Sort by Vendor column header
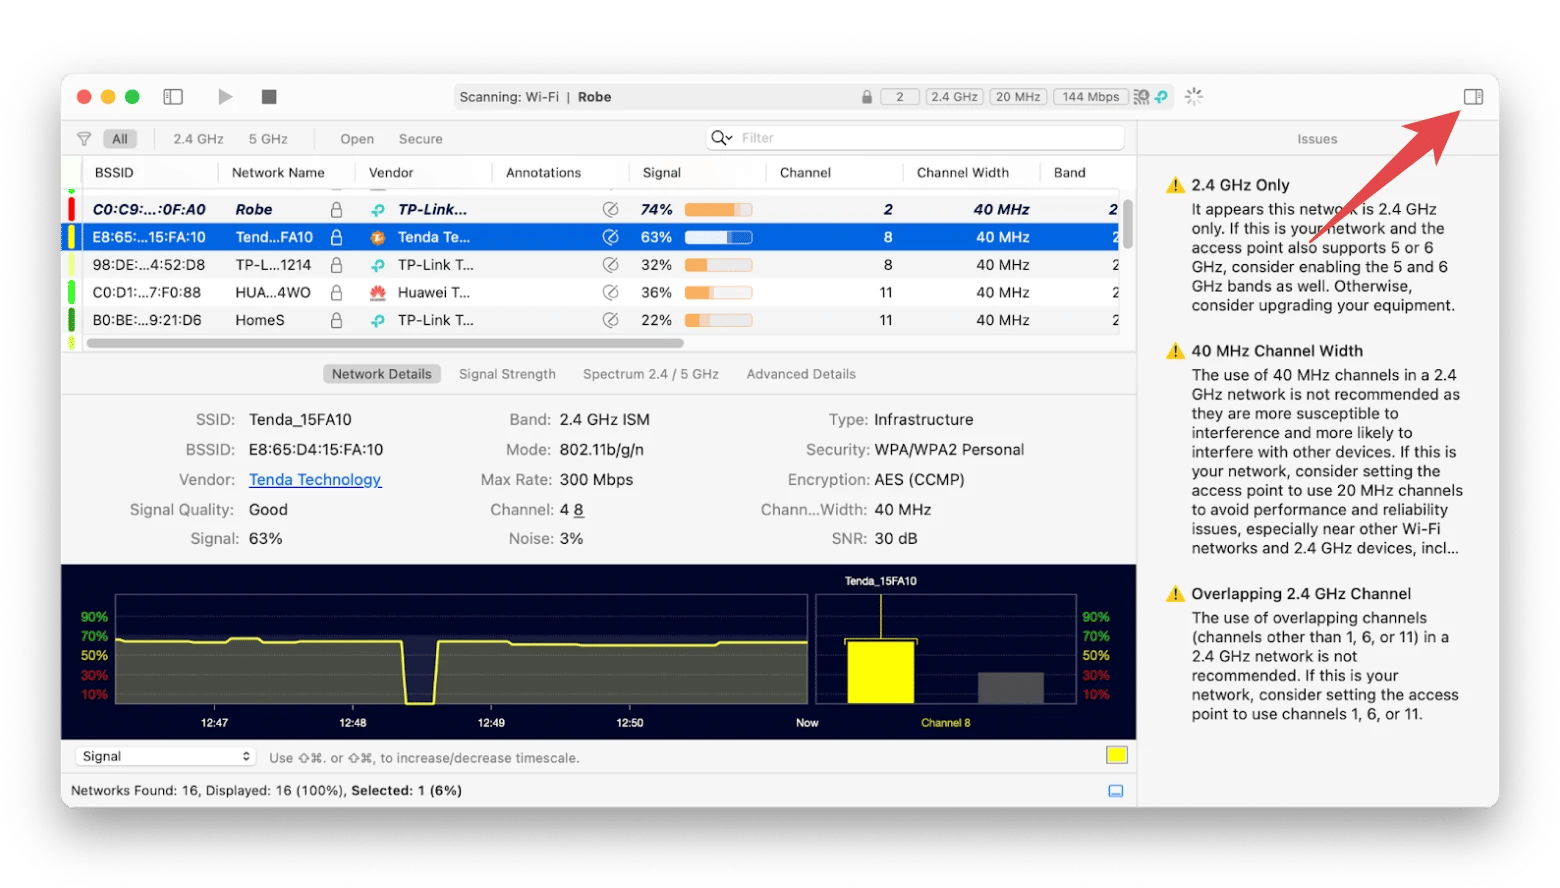Screen dimensions: 1560x888 pos(391,173)
